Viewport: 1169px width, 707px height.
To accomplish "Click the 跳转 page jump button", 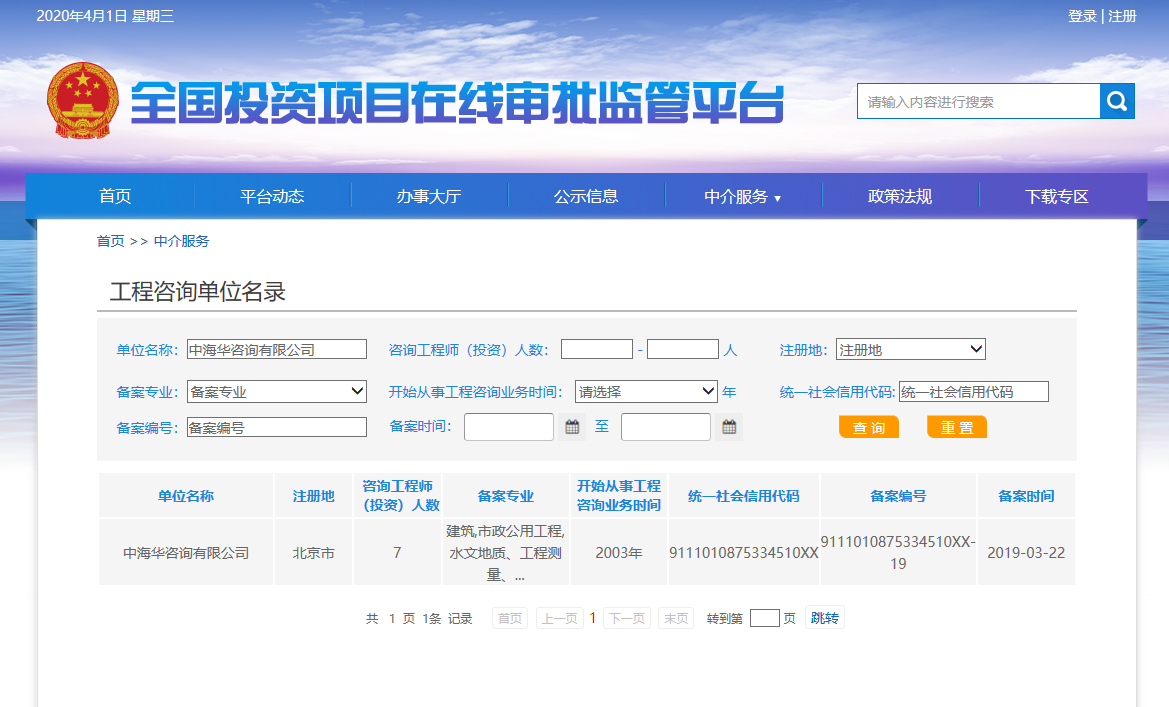I will coord(824,618).
